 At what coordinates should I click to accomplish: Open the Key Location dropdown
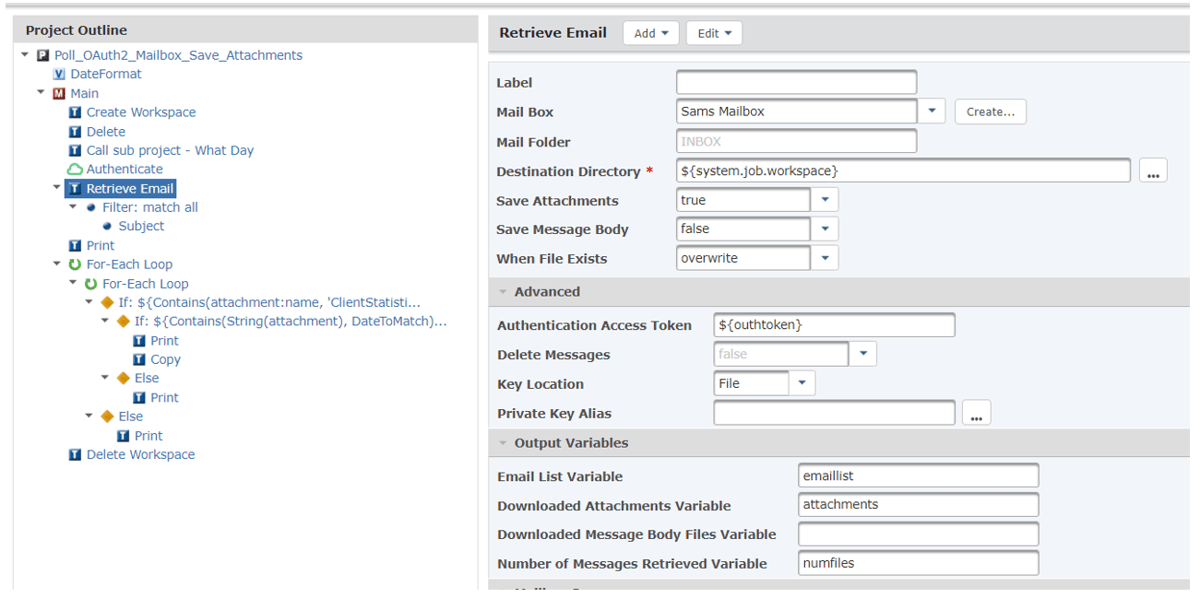point(802,382)
